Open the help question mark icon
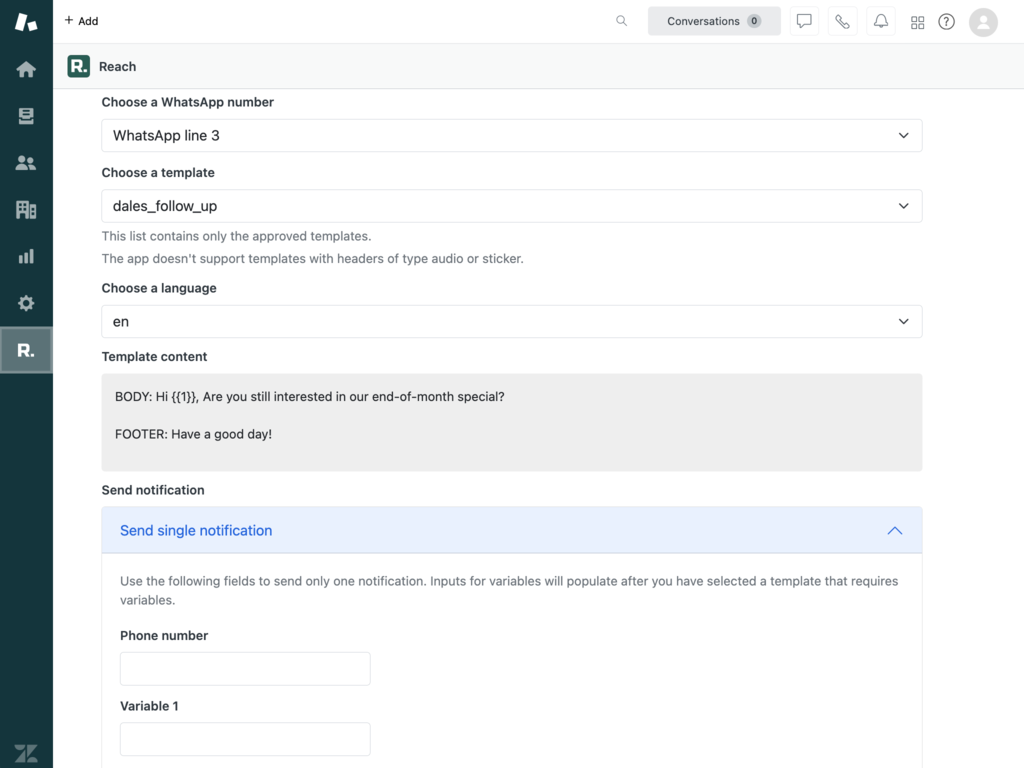Screen dimensions: 1024x768 [946, 22]
